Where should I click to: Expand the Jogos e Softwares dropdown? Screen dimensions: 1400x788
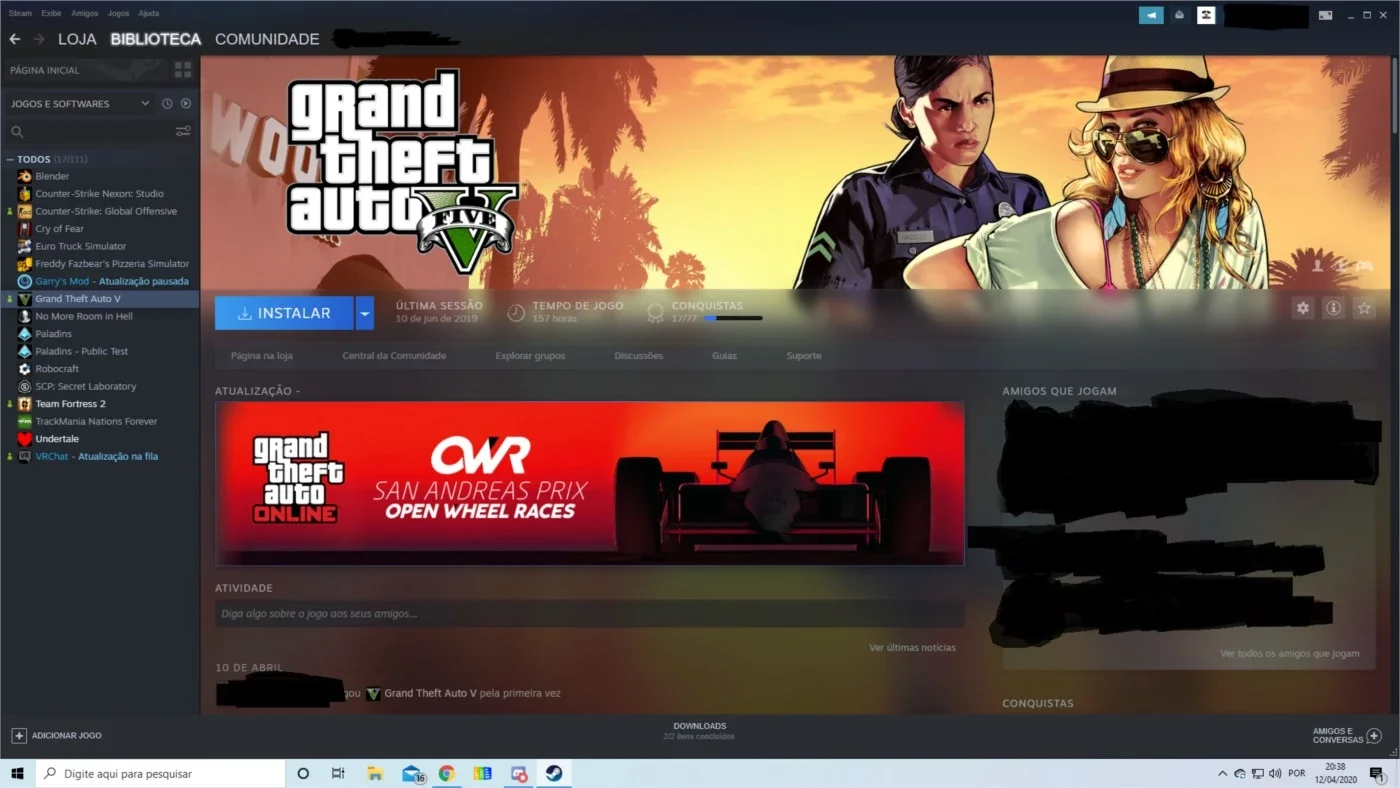point(80,104)
